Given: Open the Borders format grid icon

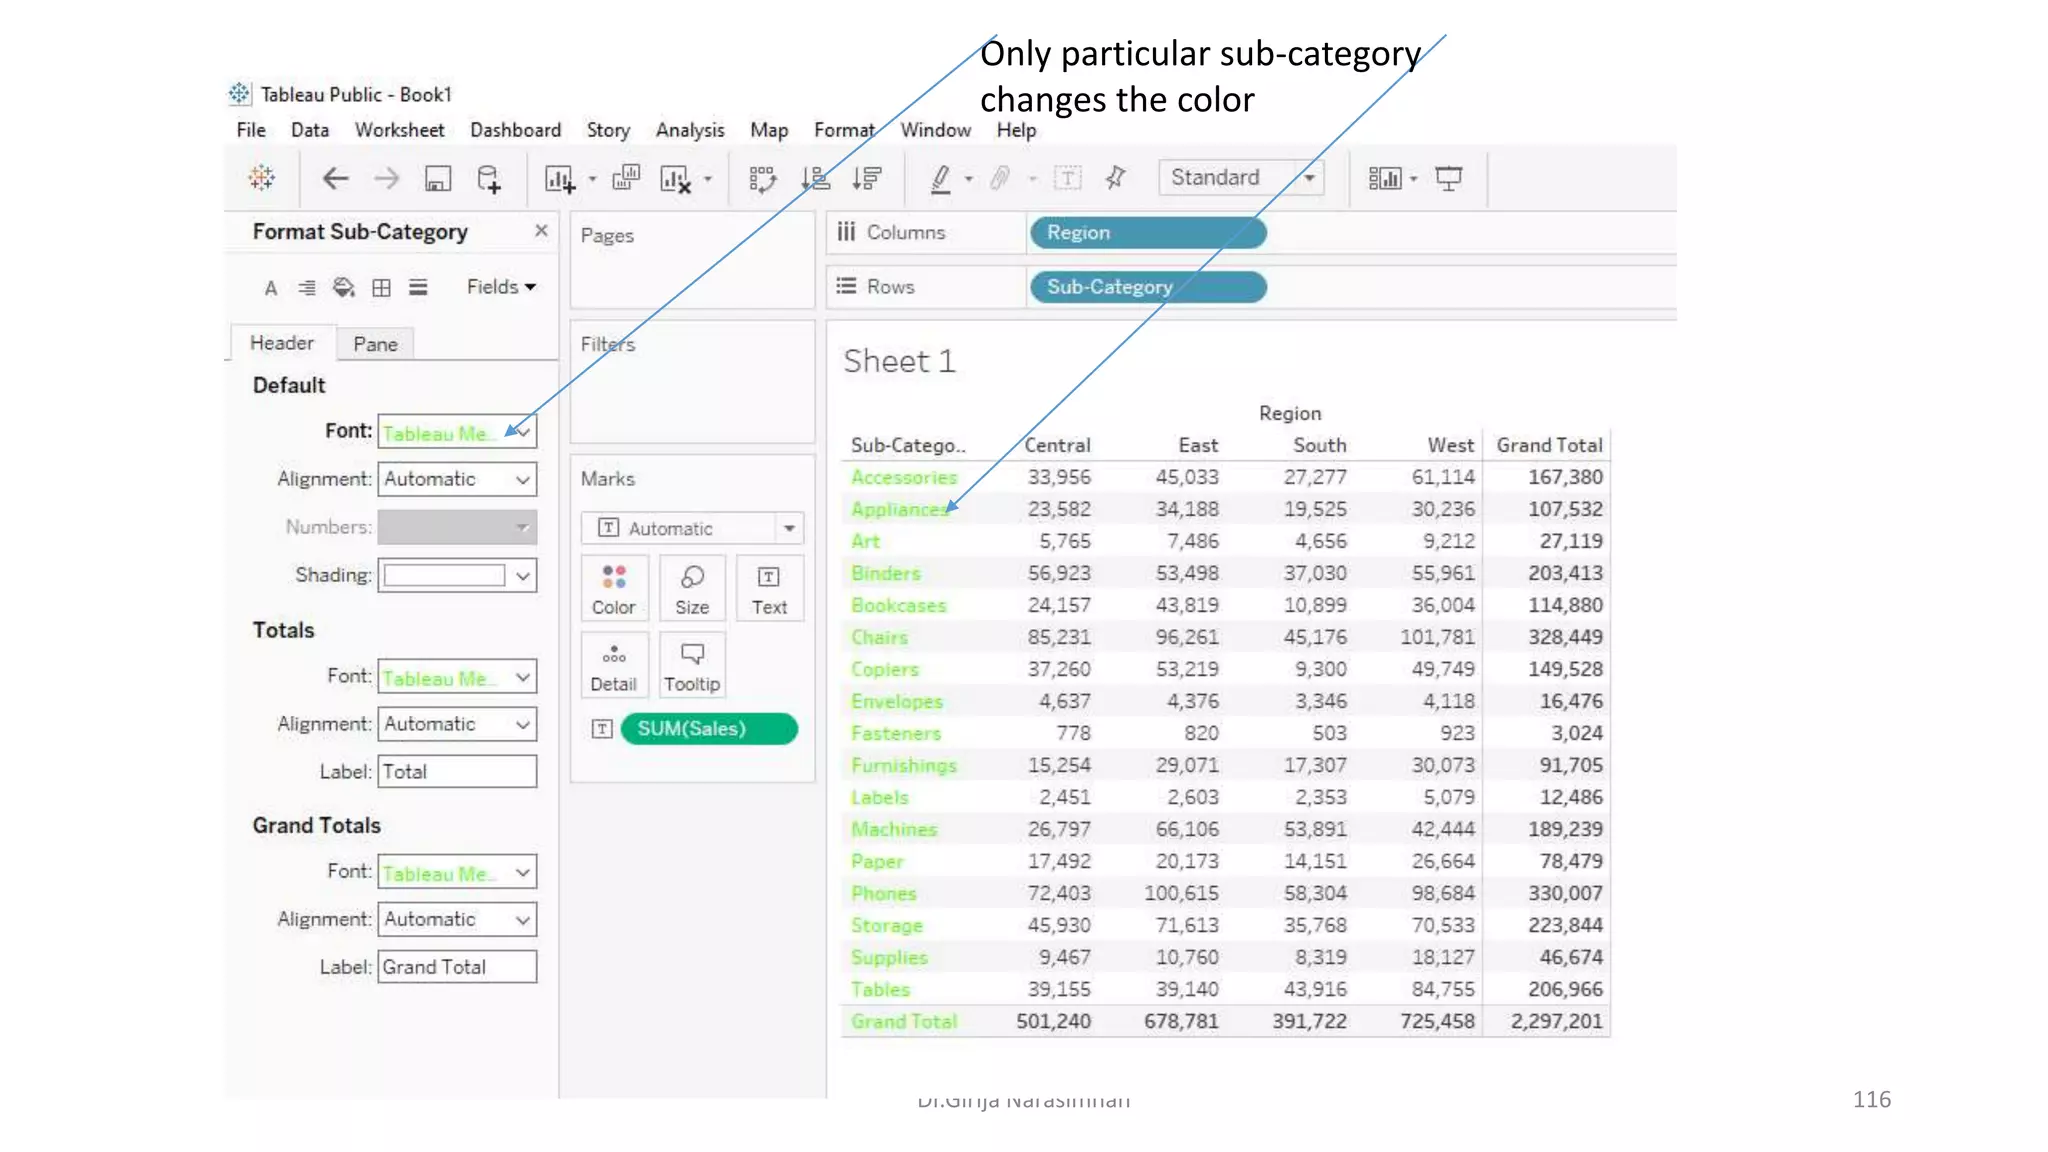Looking at the screenshot, I should [x=381, y=288].
